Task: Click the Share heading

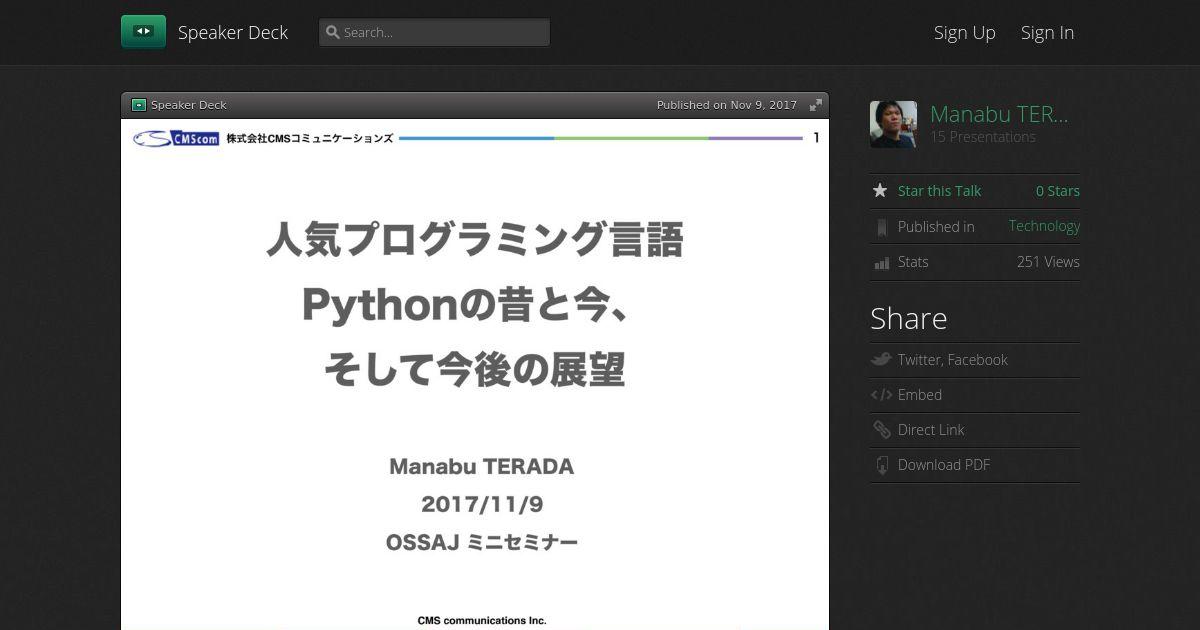Action: (x=908, y=318)
